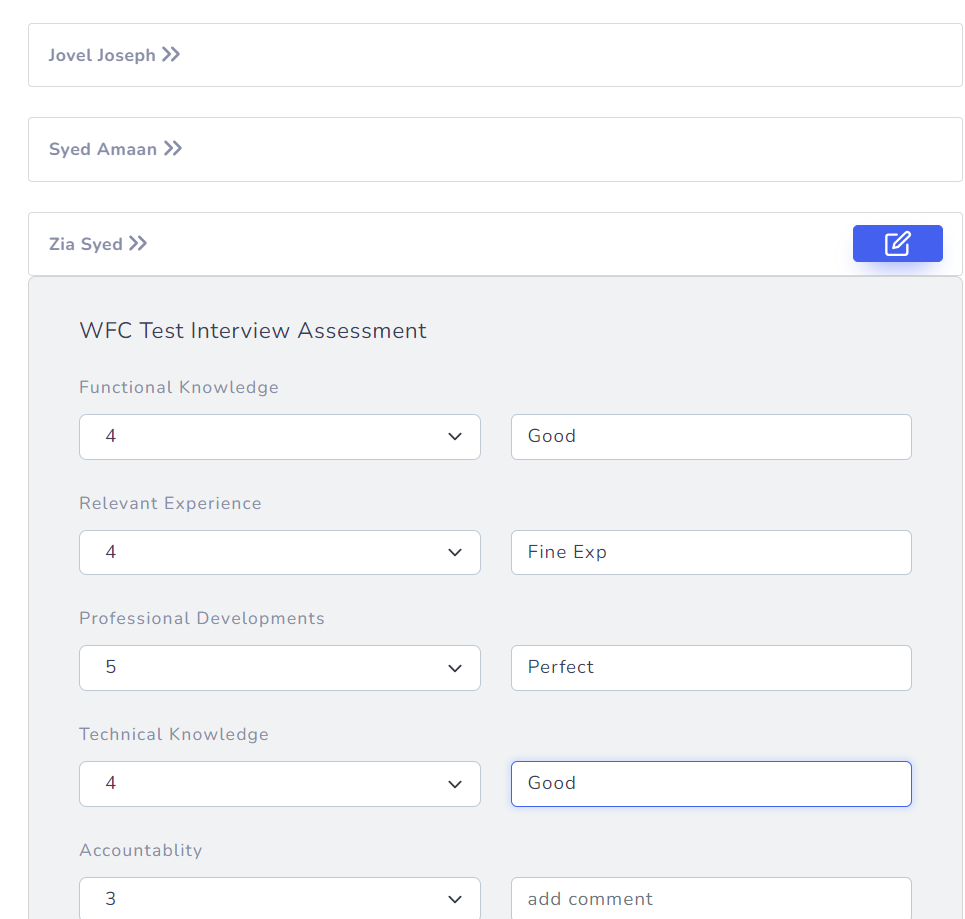Click the 'Fine Exp' comment field
This screenshot has height=919, width=965.
(x=710, y=552)
